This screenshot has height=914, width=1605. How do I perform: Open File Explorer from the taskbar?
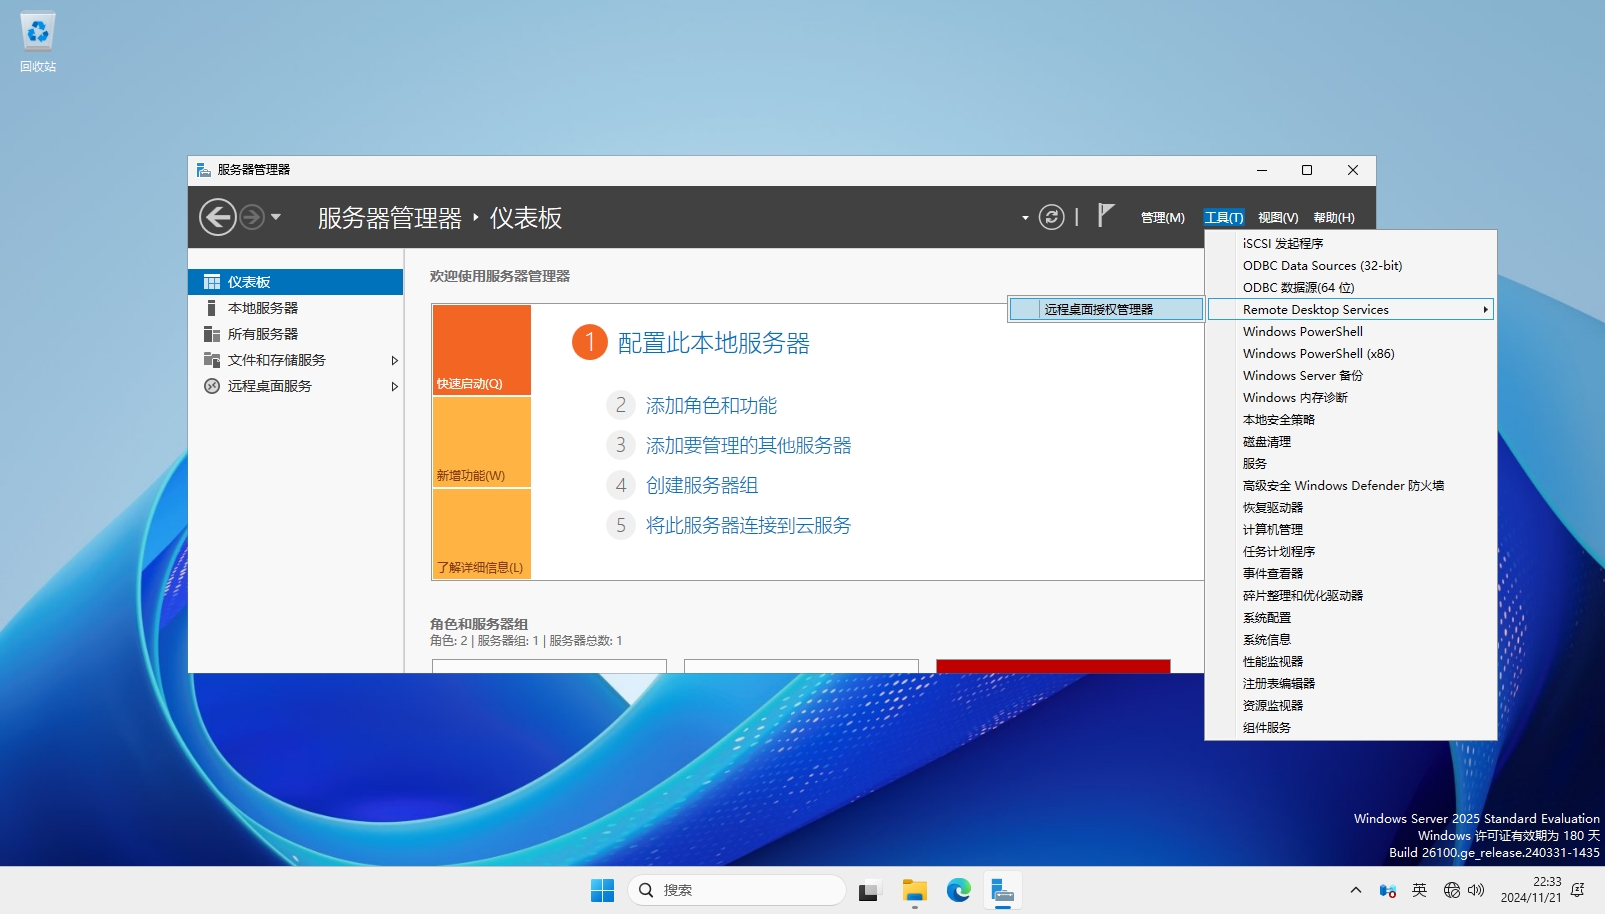[x=914, y=890]
